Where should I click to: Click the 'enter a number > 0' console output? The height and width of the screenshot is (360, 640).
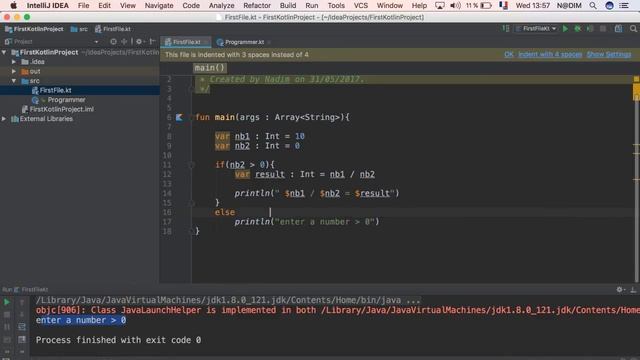point(81,320)
